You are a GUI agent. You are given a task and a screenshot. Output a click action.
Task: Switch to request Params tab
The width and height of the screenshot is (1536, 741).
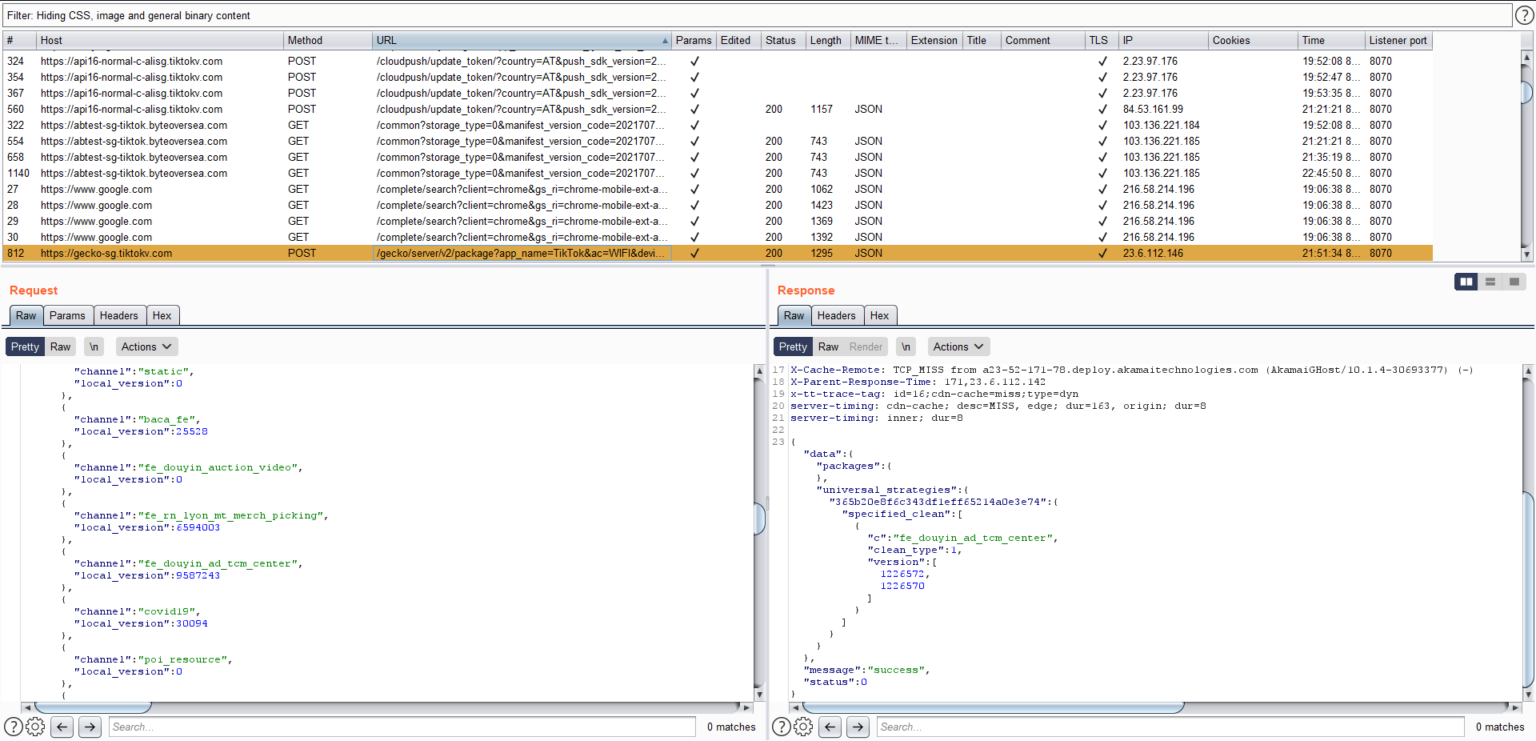(67, 316)
